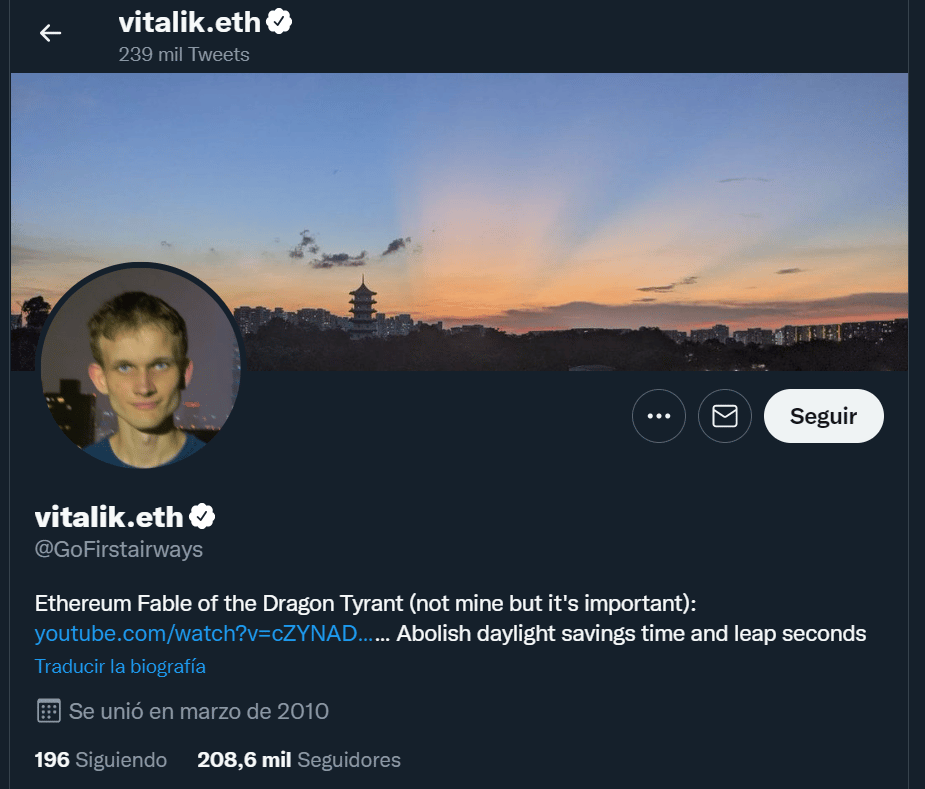The width and height of the screenshot is (925, 789).
Task: Click the @GoFirstairways handle
Action: pyautogui.click(x=119, y=549)
